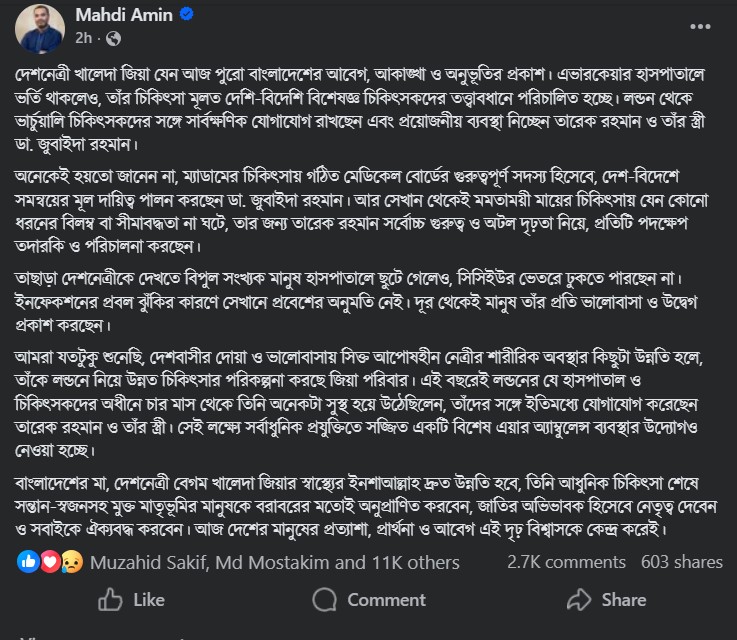
Task: Open the post's 2h timestamp link
Action: coord(86,39)
